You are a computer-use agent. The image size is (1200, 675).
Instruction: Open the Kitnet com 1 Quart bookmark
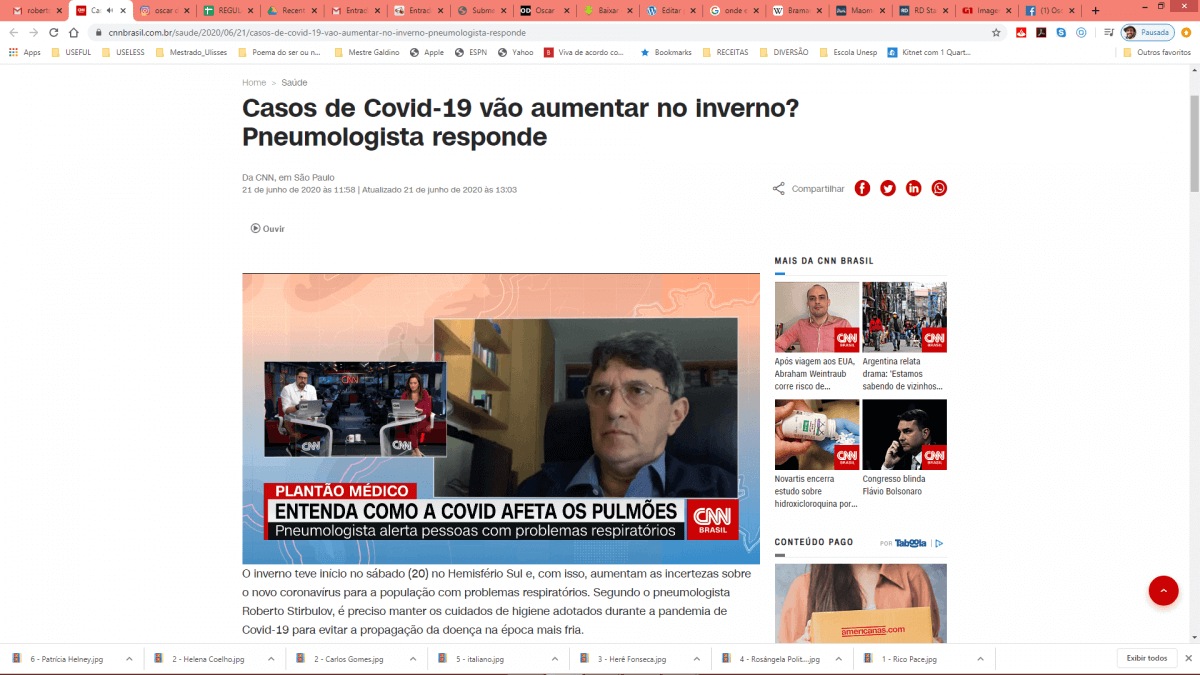point(928,52)
